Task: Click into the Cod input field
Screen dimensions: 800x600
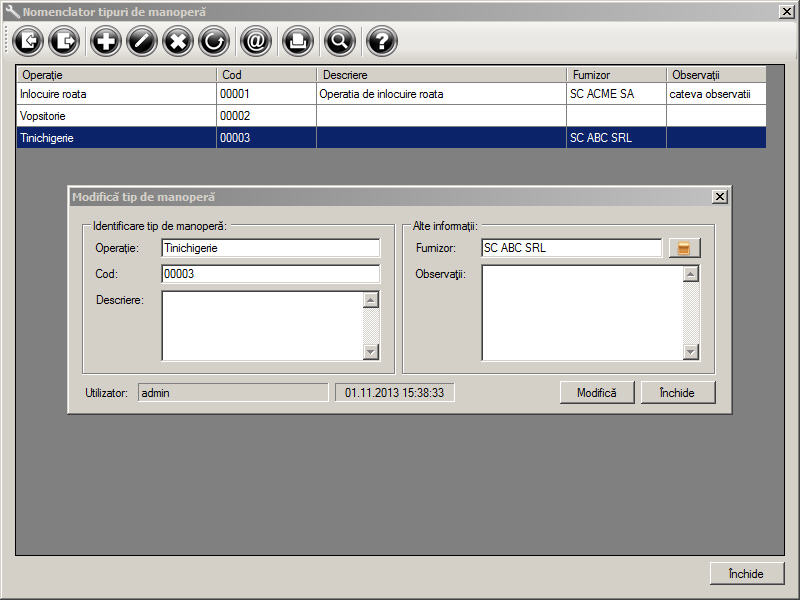Action: pos(270,273)
